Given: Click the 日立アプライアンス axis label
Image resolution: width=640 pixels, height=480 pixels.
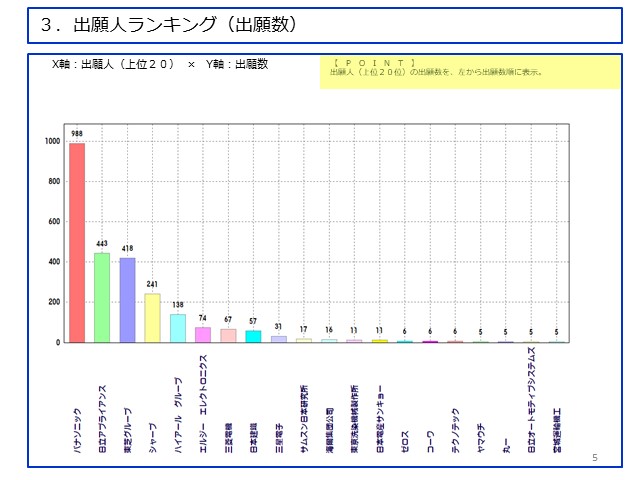Looking at the screenshot, I should coord(102,419).
